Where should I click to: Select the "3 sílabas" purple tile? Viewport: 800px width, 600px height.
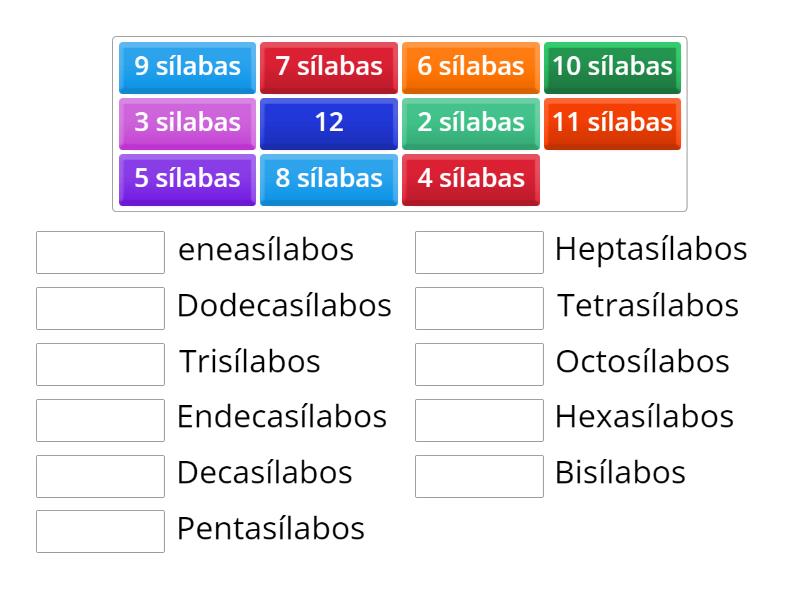pos(186,123)
